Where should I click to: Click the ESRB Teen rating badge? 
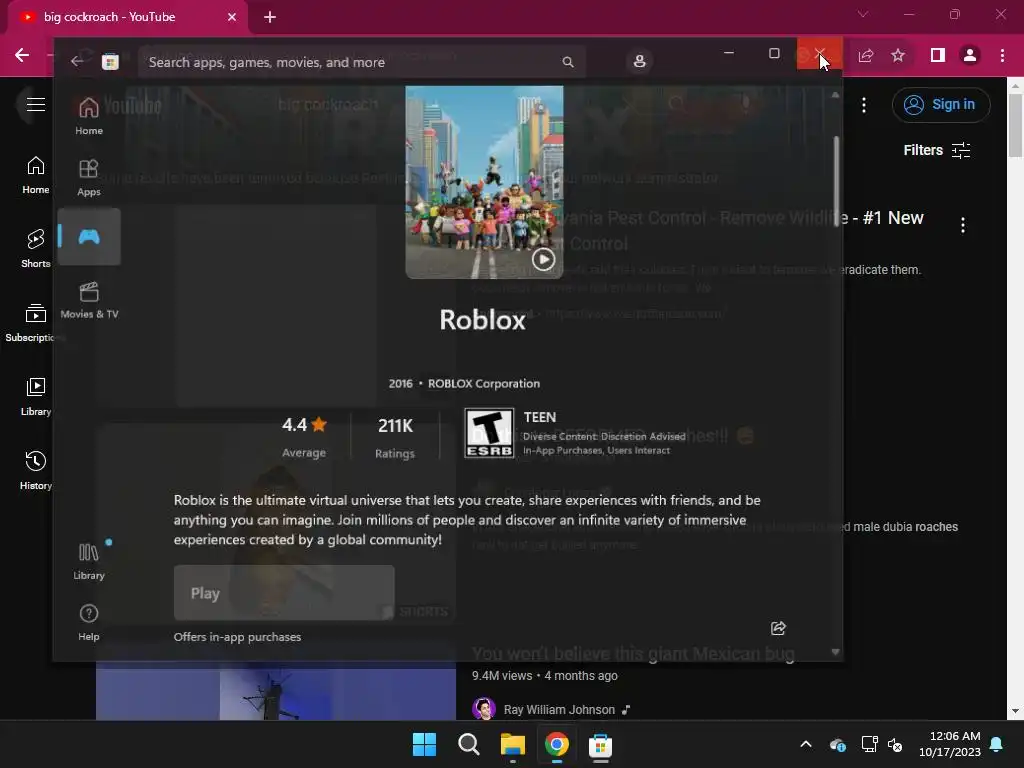click(489, 433)
